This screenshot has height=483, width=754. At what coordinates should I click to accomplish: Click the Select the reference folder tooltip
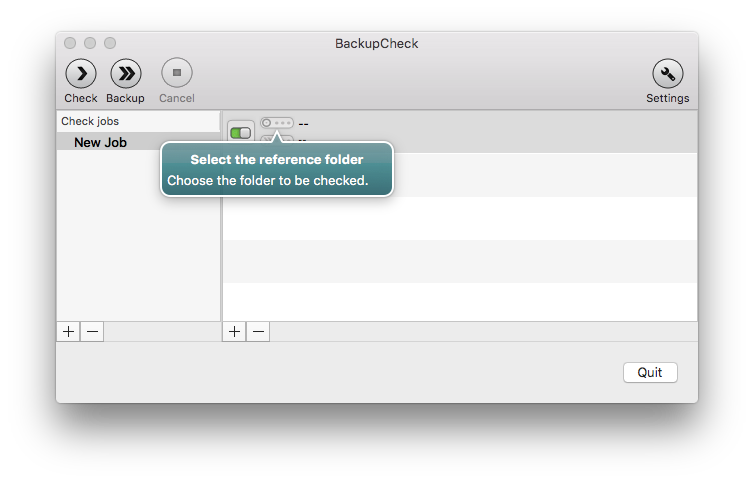(277, 169)
